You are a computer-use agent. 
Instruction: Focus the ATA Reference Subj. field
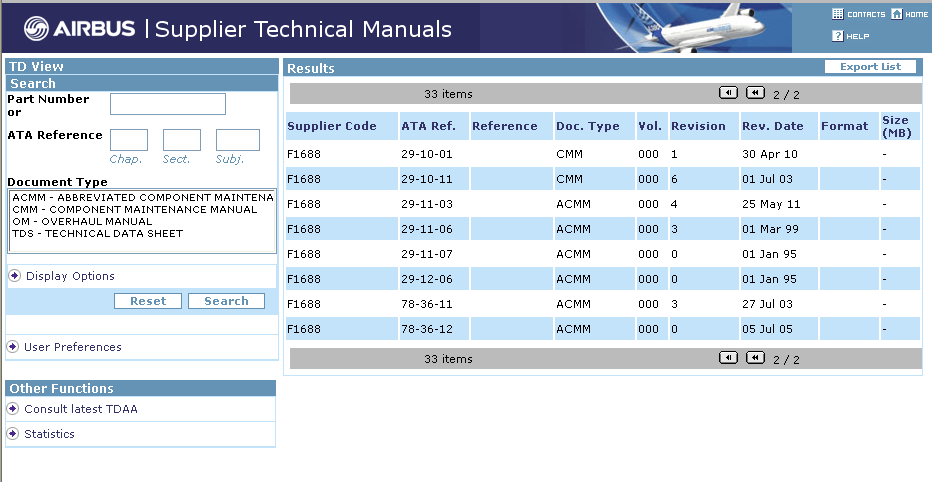238,140
